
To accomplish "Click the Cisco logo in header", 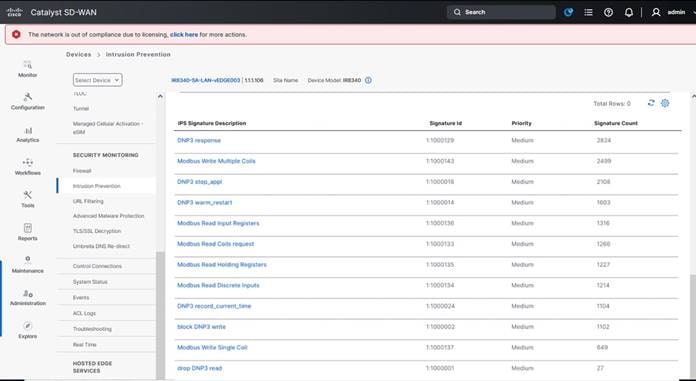I will coord(14,12).
